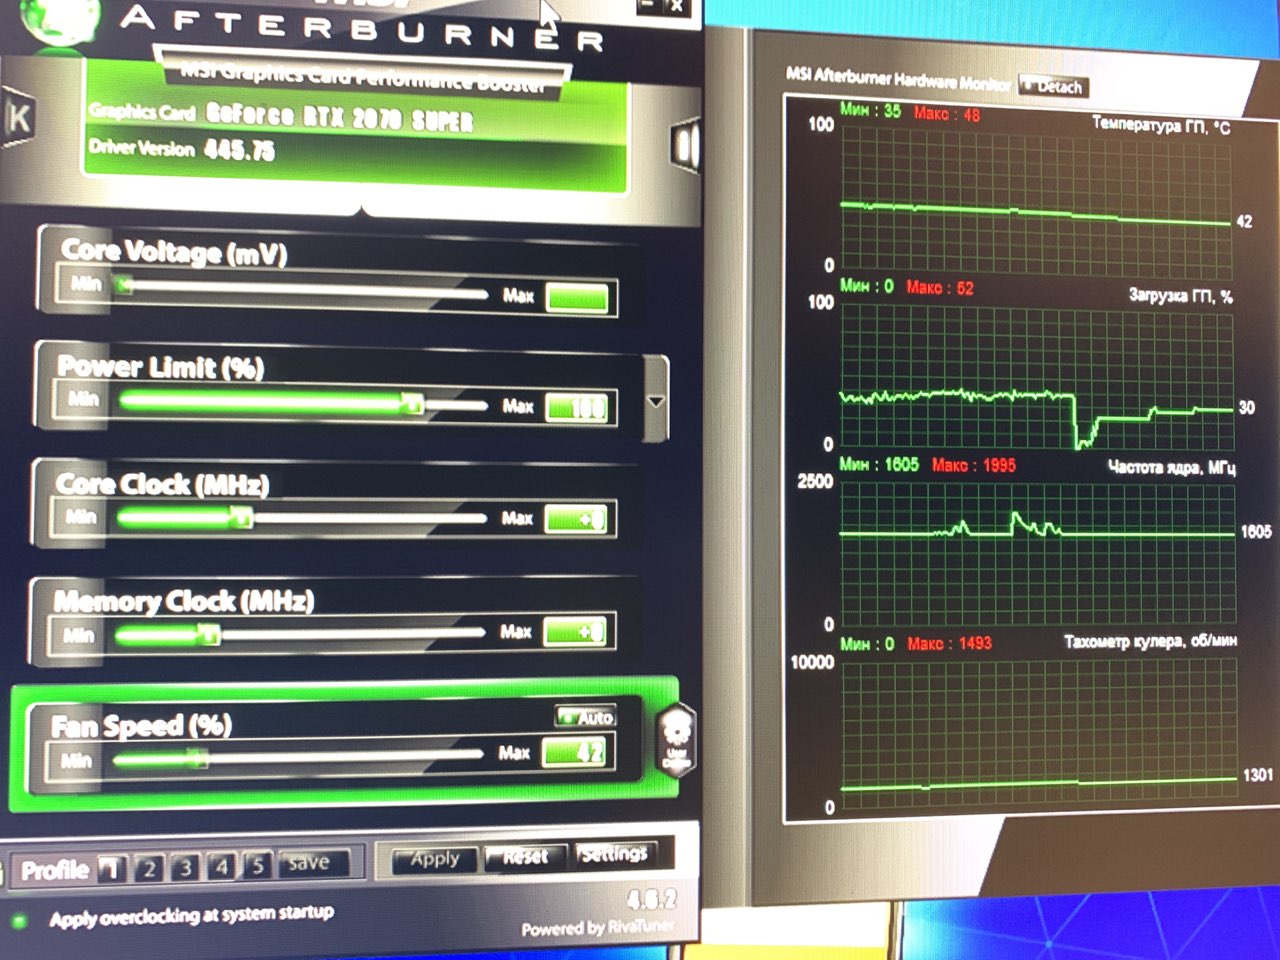Open user defined fan curve icon
The width and height of the screenshot is (1280, 960).
click(x=677, y=741)
